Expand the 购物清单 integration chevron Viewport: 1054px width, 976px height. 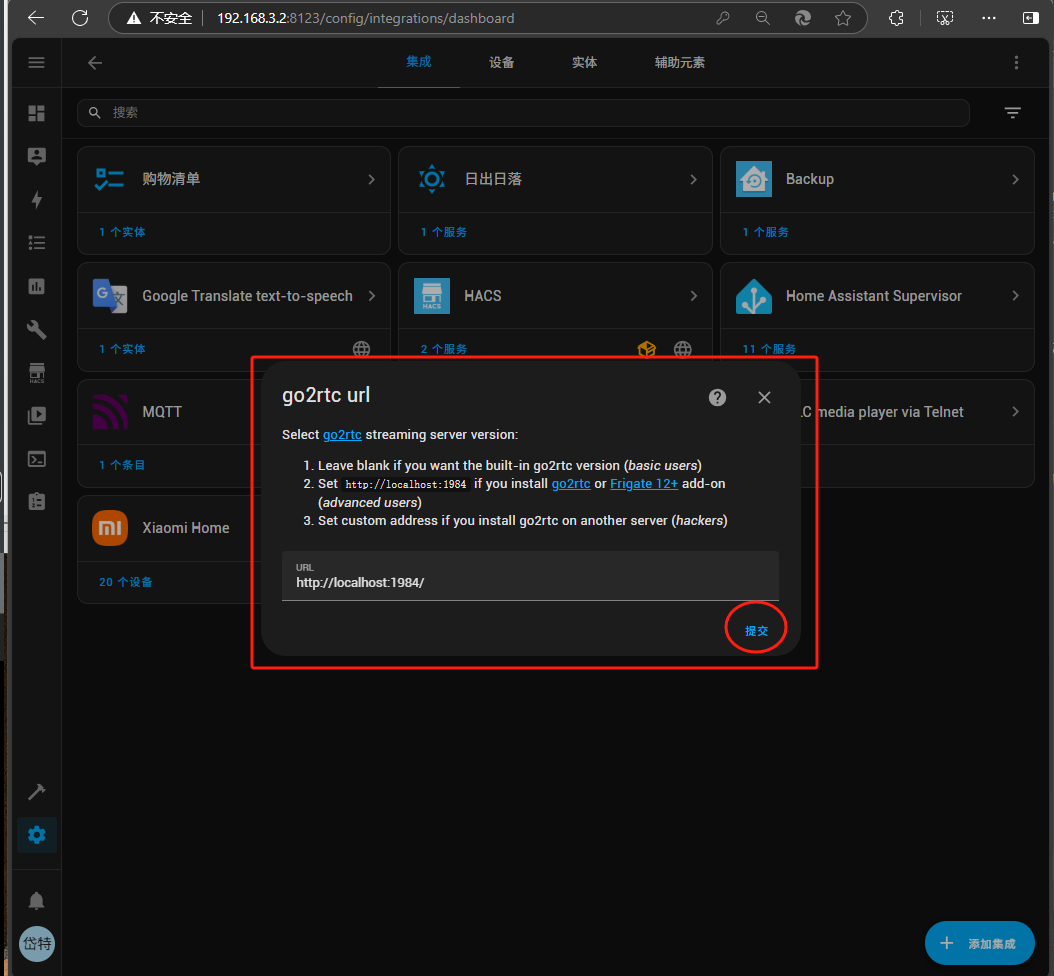(371, 180)
